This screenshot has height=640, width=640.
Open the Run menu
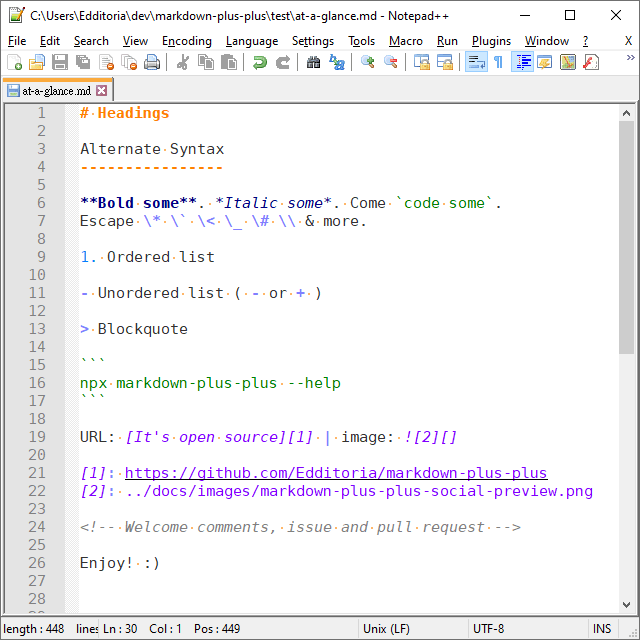[447, 41]
